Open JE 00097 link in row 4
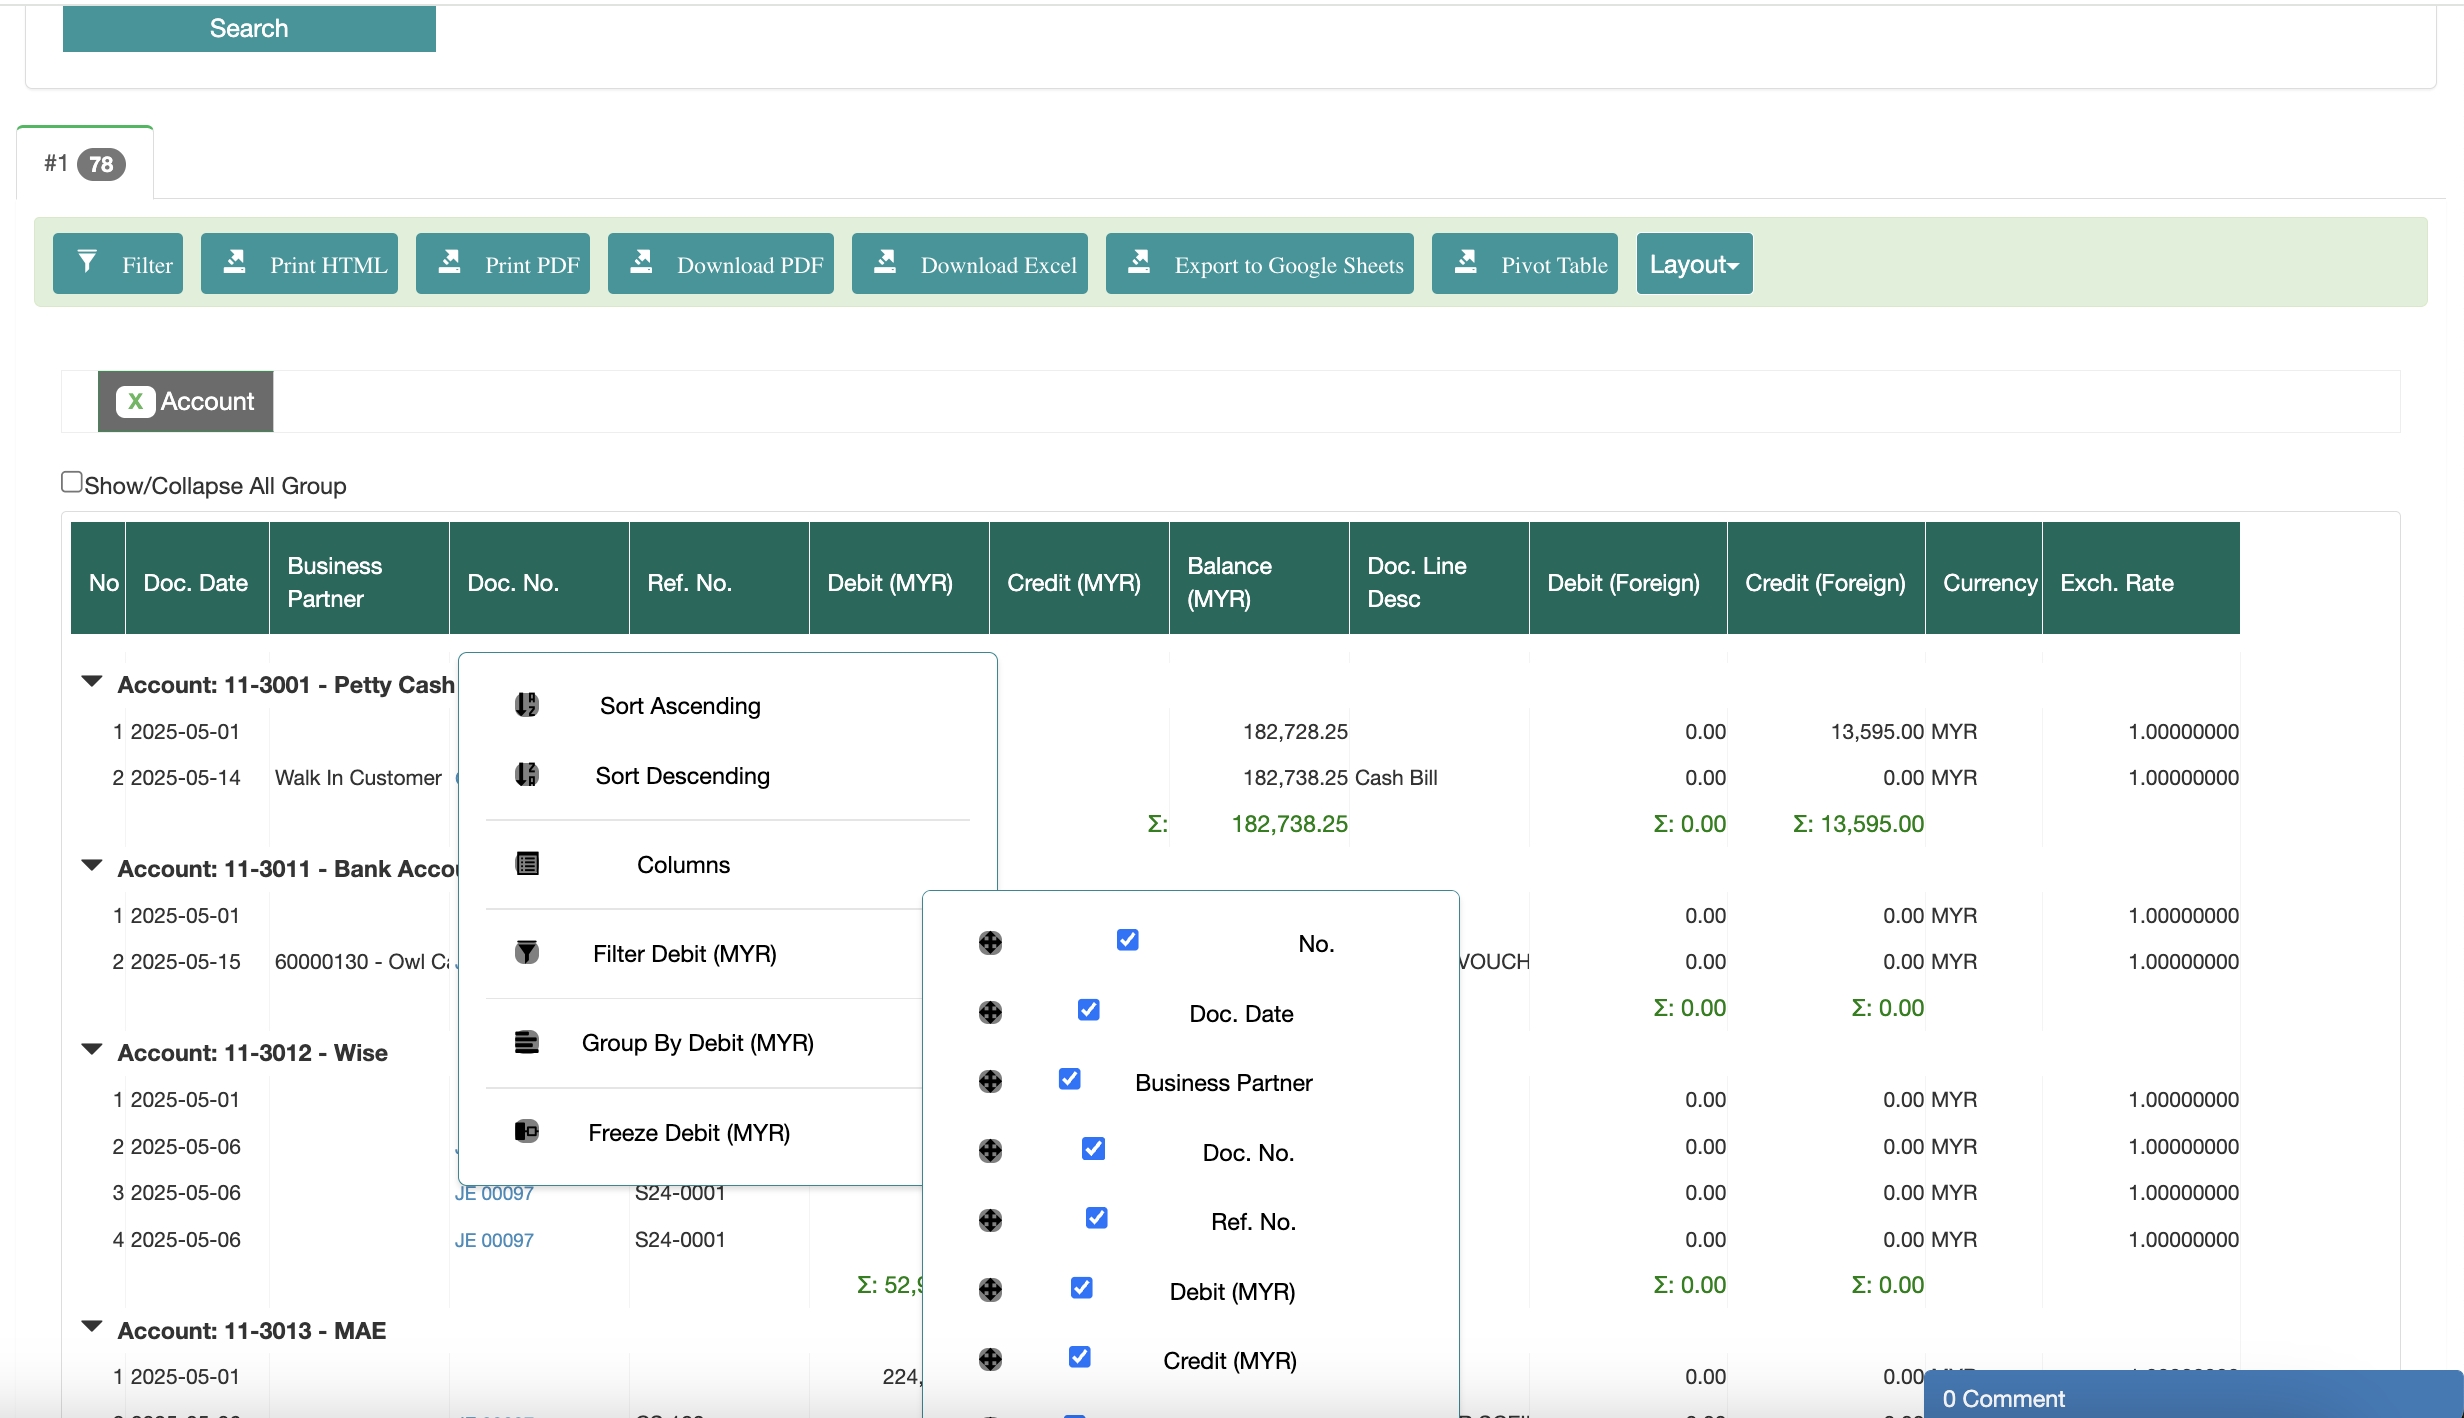 (494, 1240)
